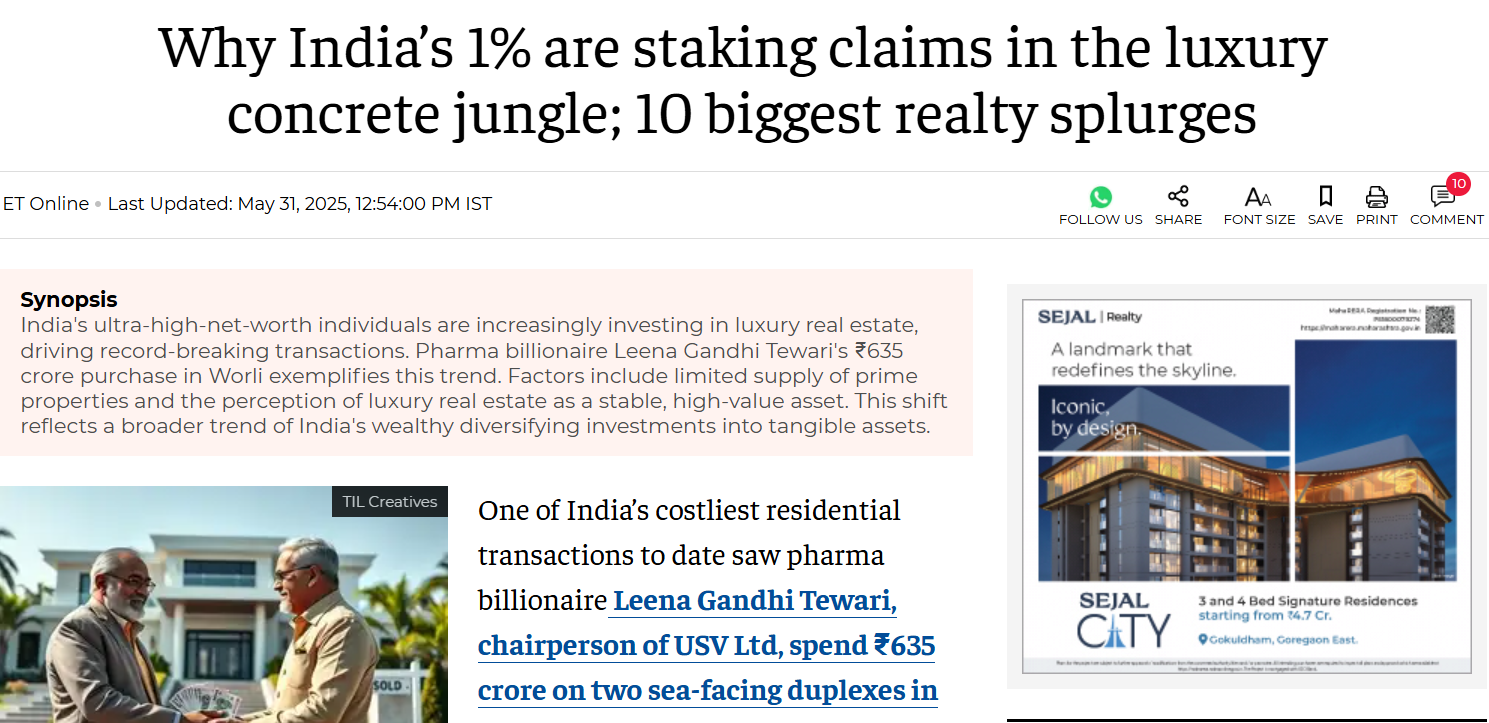Click the QR code in Sejal ad
This screenshot has height=723, width=1489.
coord(1440,319)
